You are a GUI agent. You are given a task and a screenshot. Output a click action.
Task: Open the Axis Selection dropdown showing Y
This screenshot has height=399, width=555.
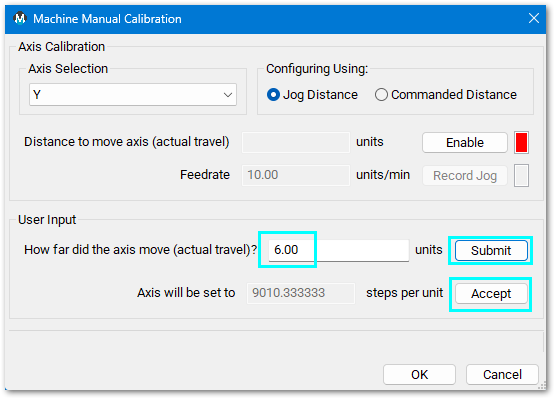click(133, 95)
